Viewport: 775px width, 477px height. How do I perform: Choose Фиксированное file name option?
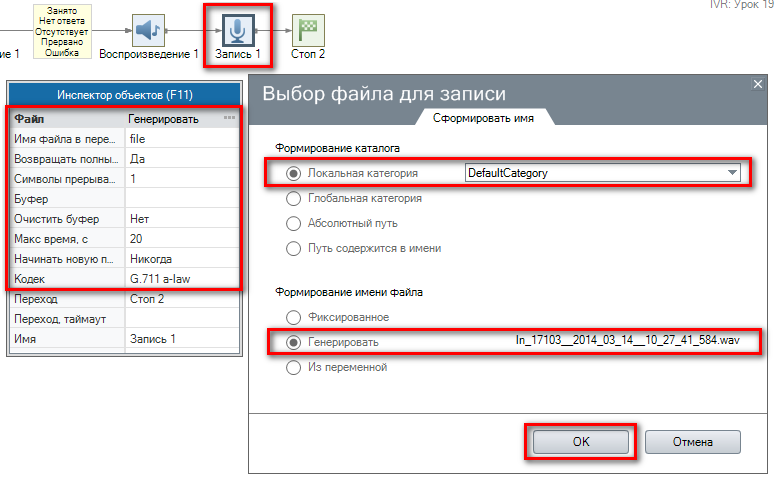(x=294, y=317)
